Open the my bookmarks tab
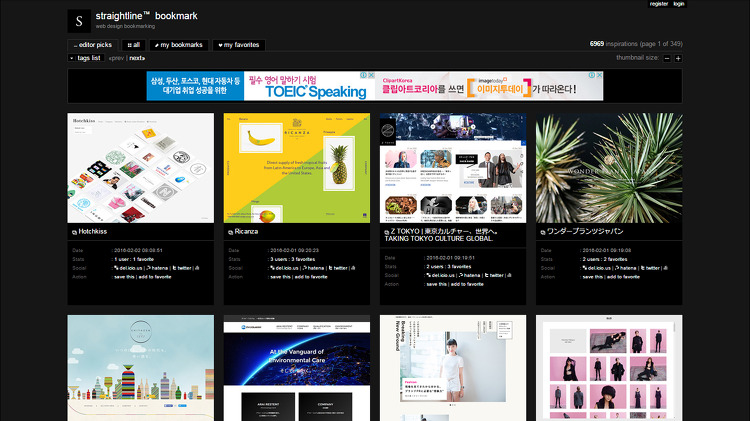 tap(179, 45)
